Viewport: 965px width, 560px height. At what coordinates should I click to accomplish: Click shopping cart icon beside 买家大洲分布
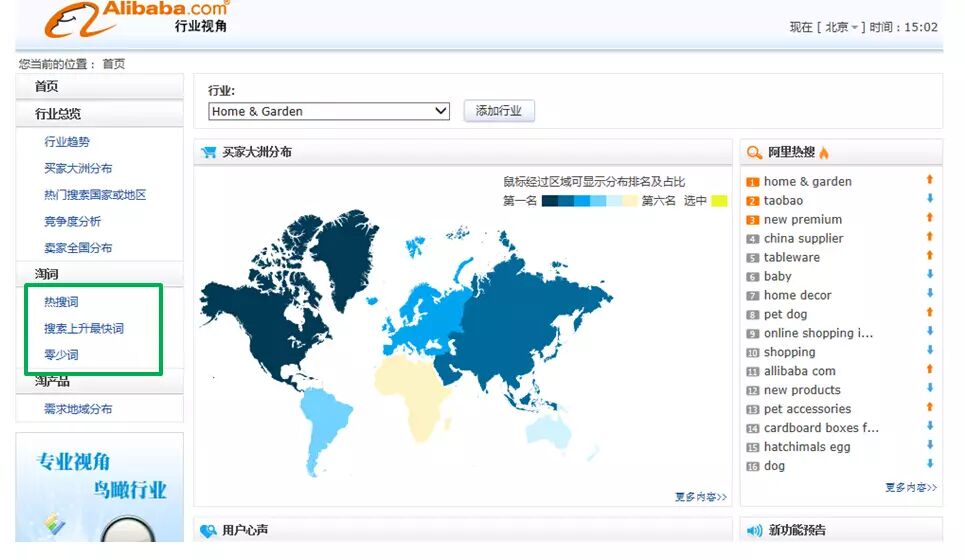point(209,152)
